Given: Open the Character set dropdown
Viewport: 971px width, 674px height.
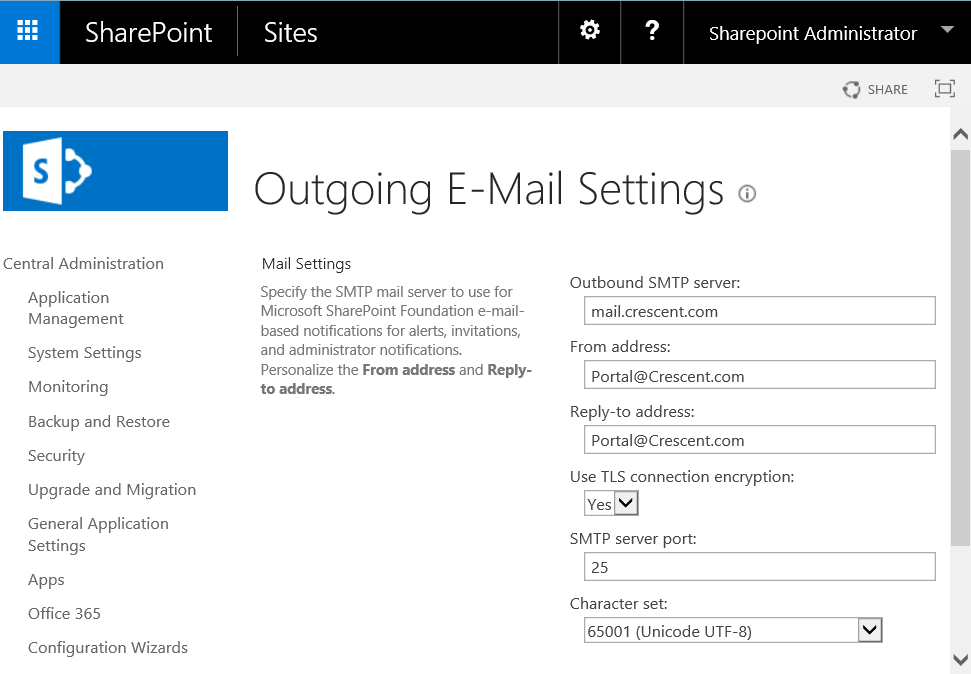Looking at the screenshot, I should (733, 630).
